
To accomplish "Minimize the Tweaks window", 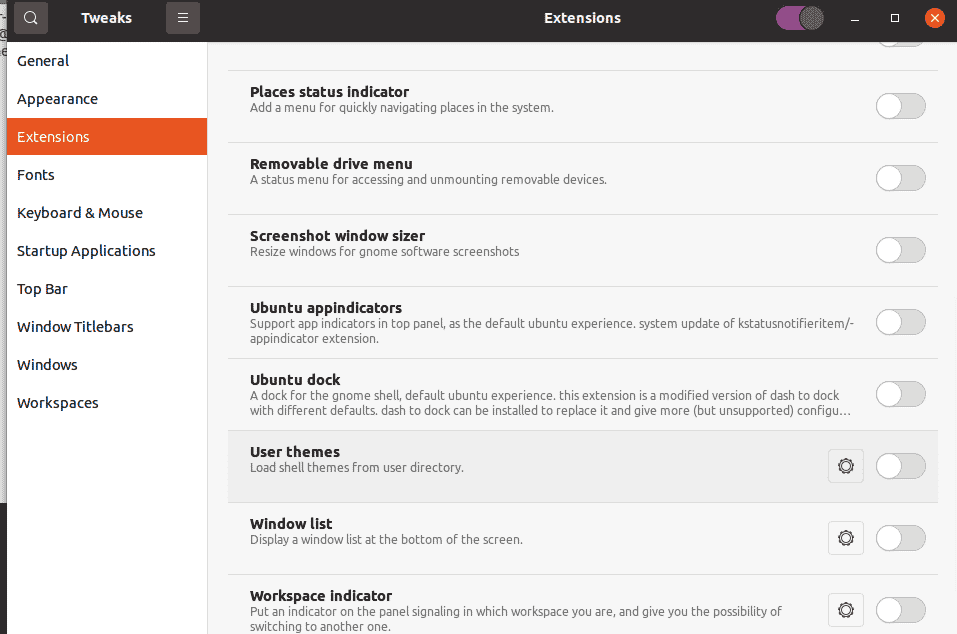I will 855,18.
